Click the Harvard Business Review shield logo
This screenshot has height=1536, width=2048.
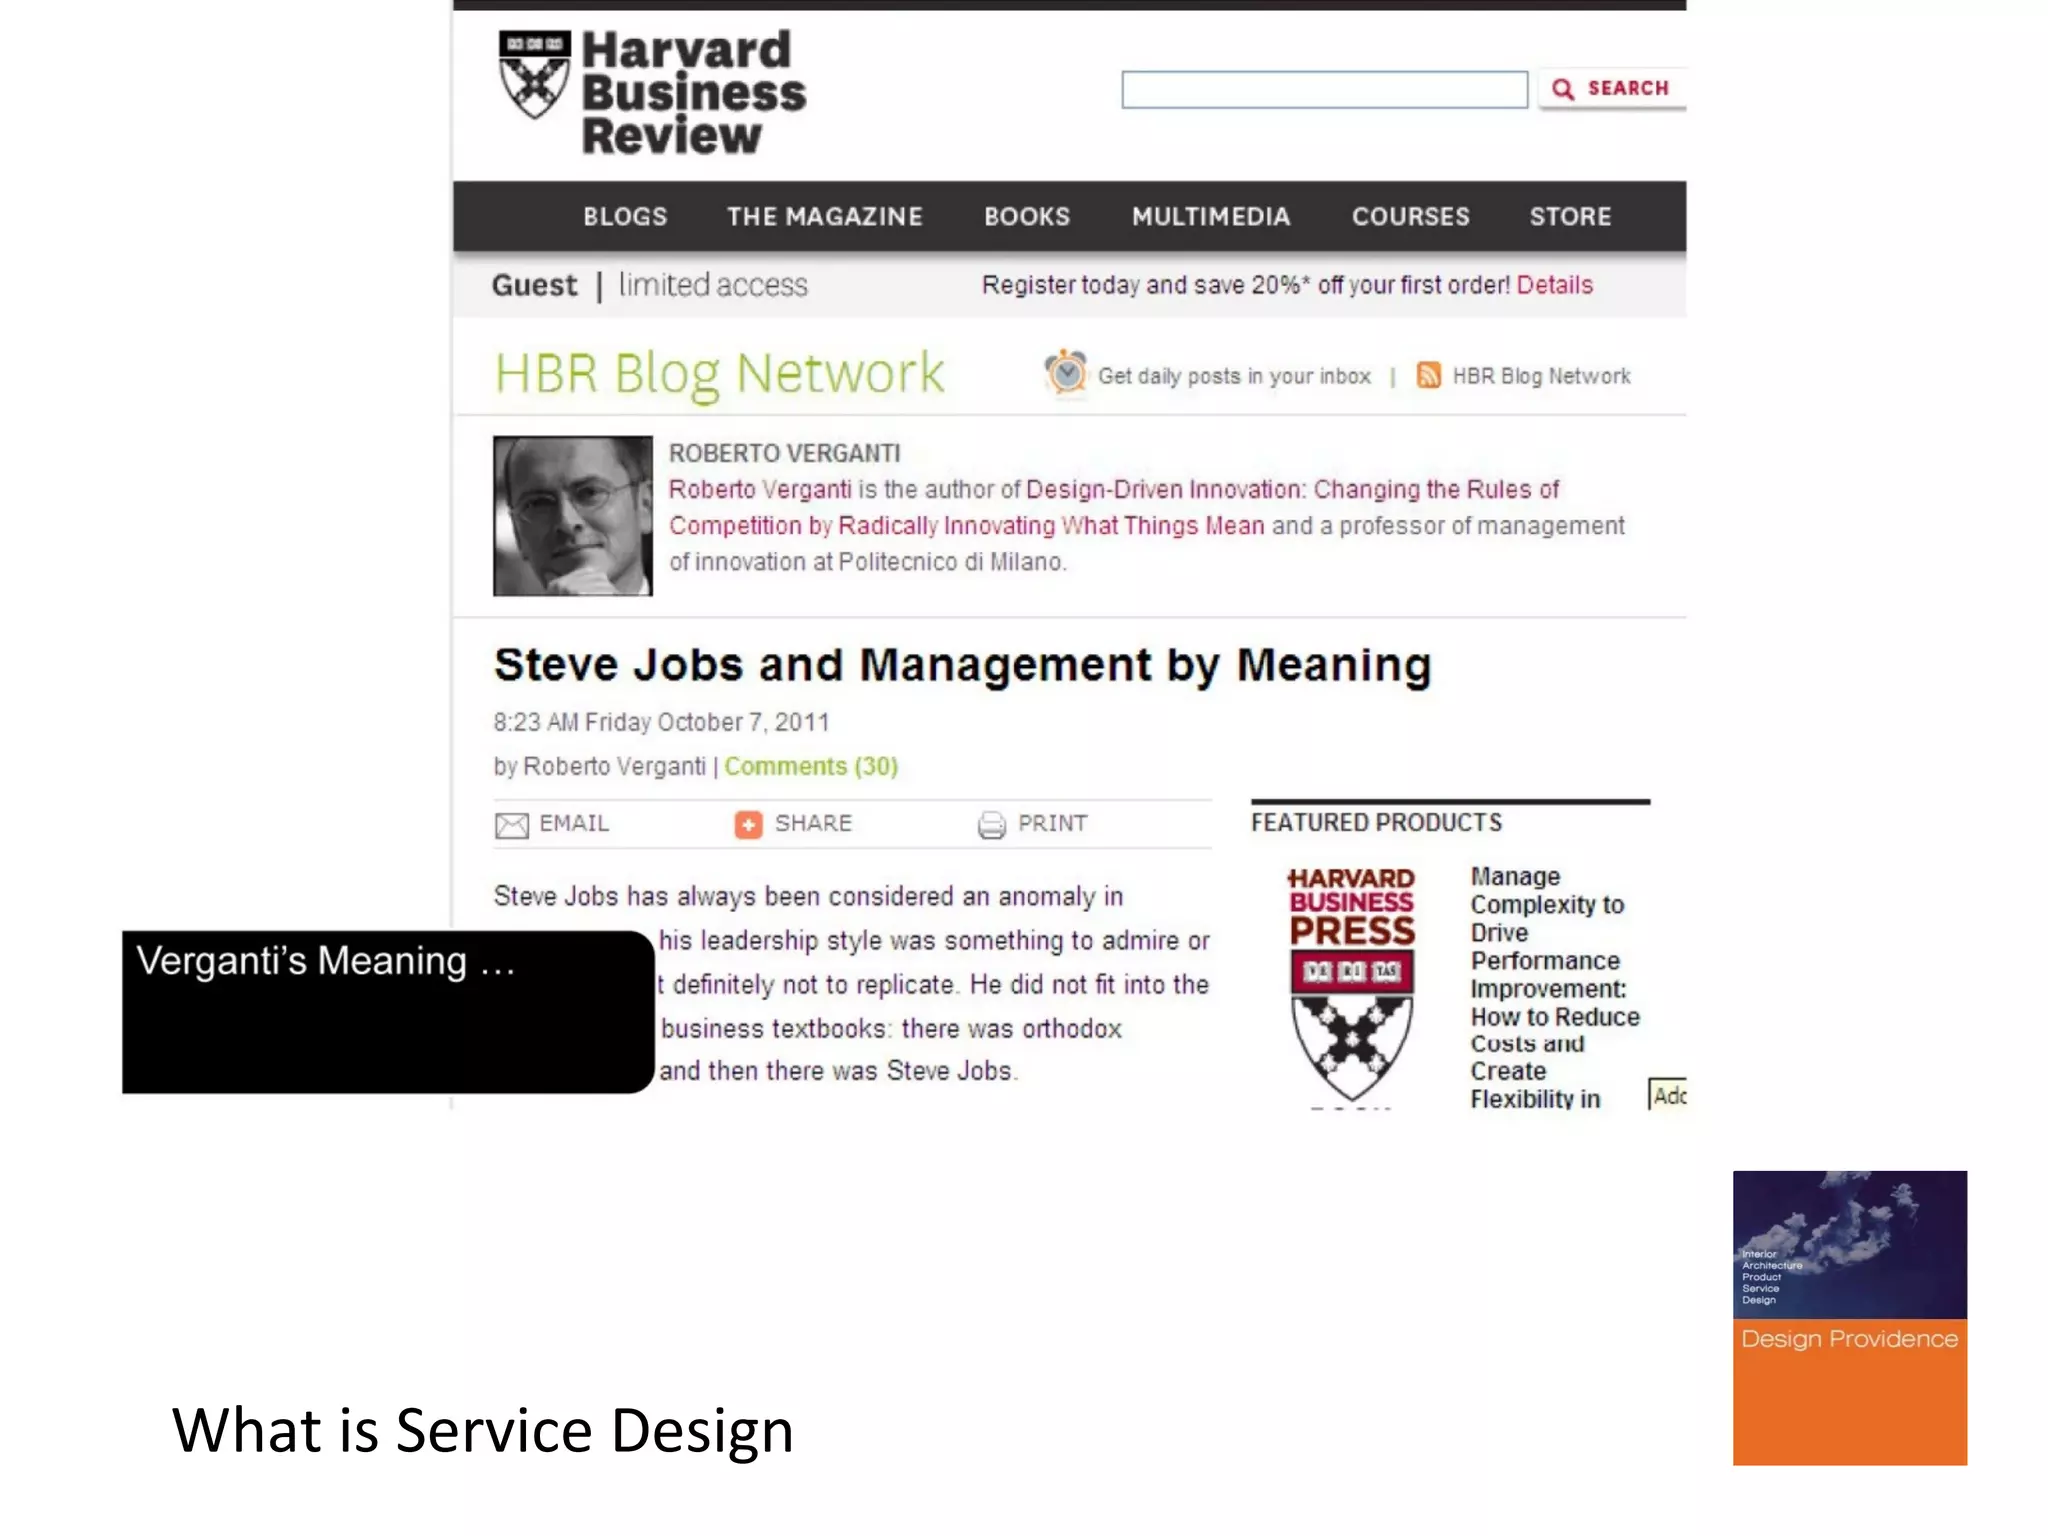[535, 74]
